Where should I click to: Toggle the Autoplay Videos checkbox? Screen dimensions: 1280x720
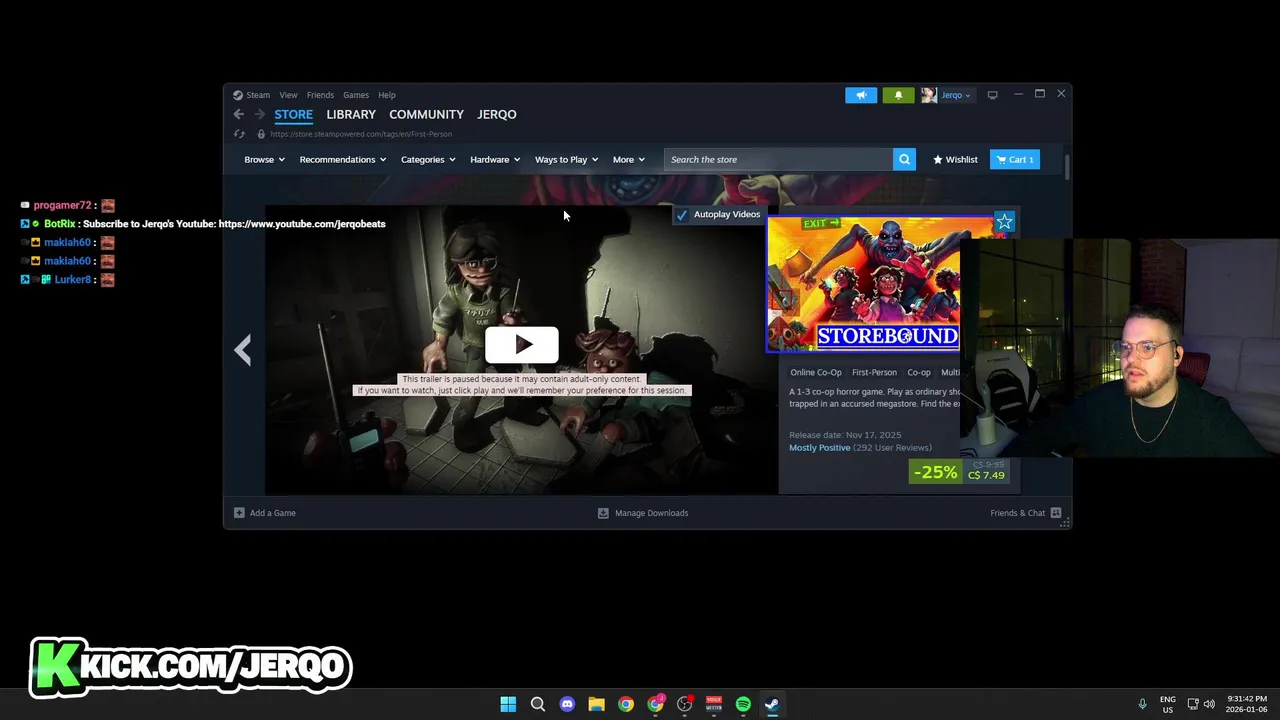[682, 215]
